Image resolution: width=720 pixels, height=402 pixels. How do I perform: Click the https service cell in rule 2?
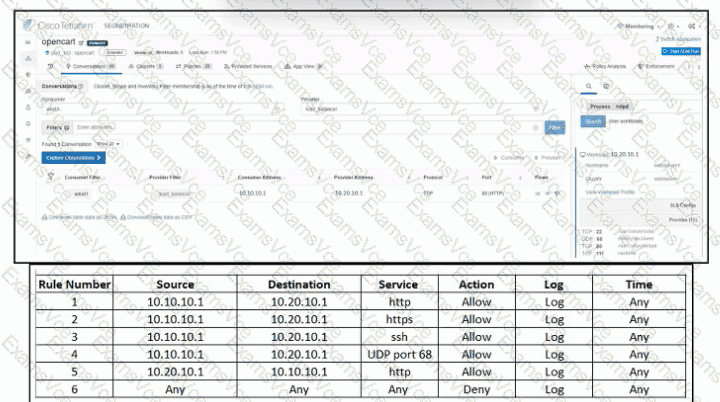(399, 319)
